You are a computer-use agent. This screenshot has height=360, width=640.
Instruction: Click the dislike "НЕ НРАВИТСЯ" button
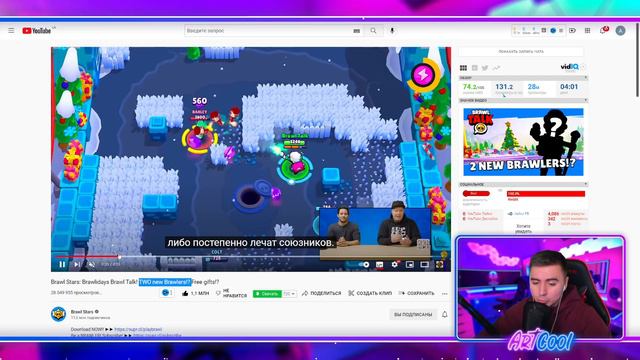(231, 293)
